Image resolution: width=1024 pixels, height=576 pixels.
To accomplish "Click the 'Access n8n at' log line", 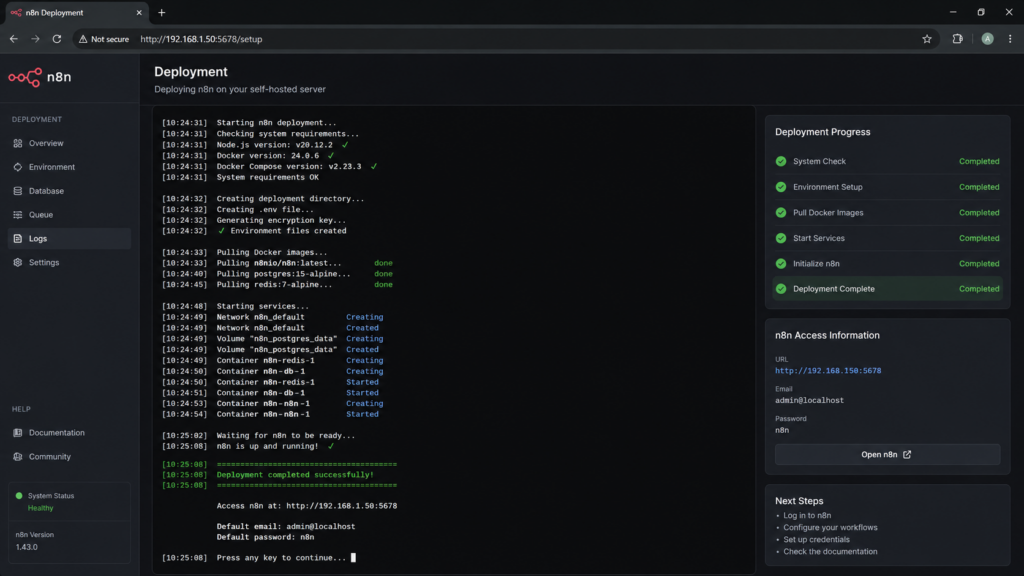I will pyautogui.click(x=307, y=505).
